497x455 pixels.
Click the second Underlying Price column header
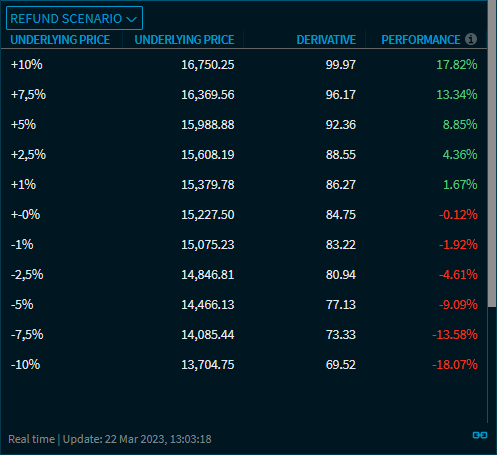pos(184,40)
